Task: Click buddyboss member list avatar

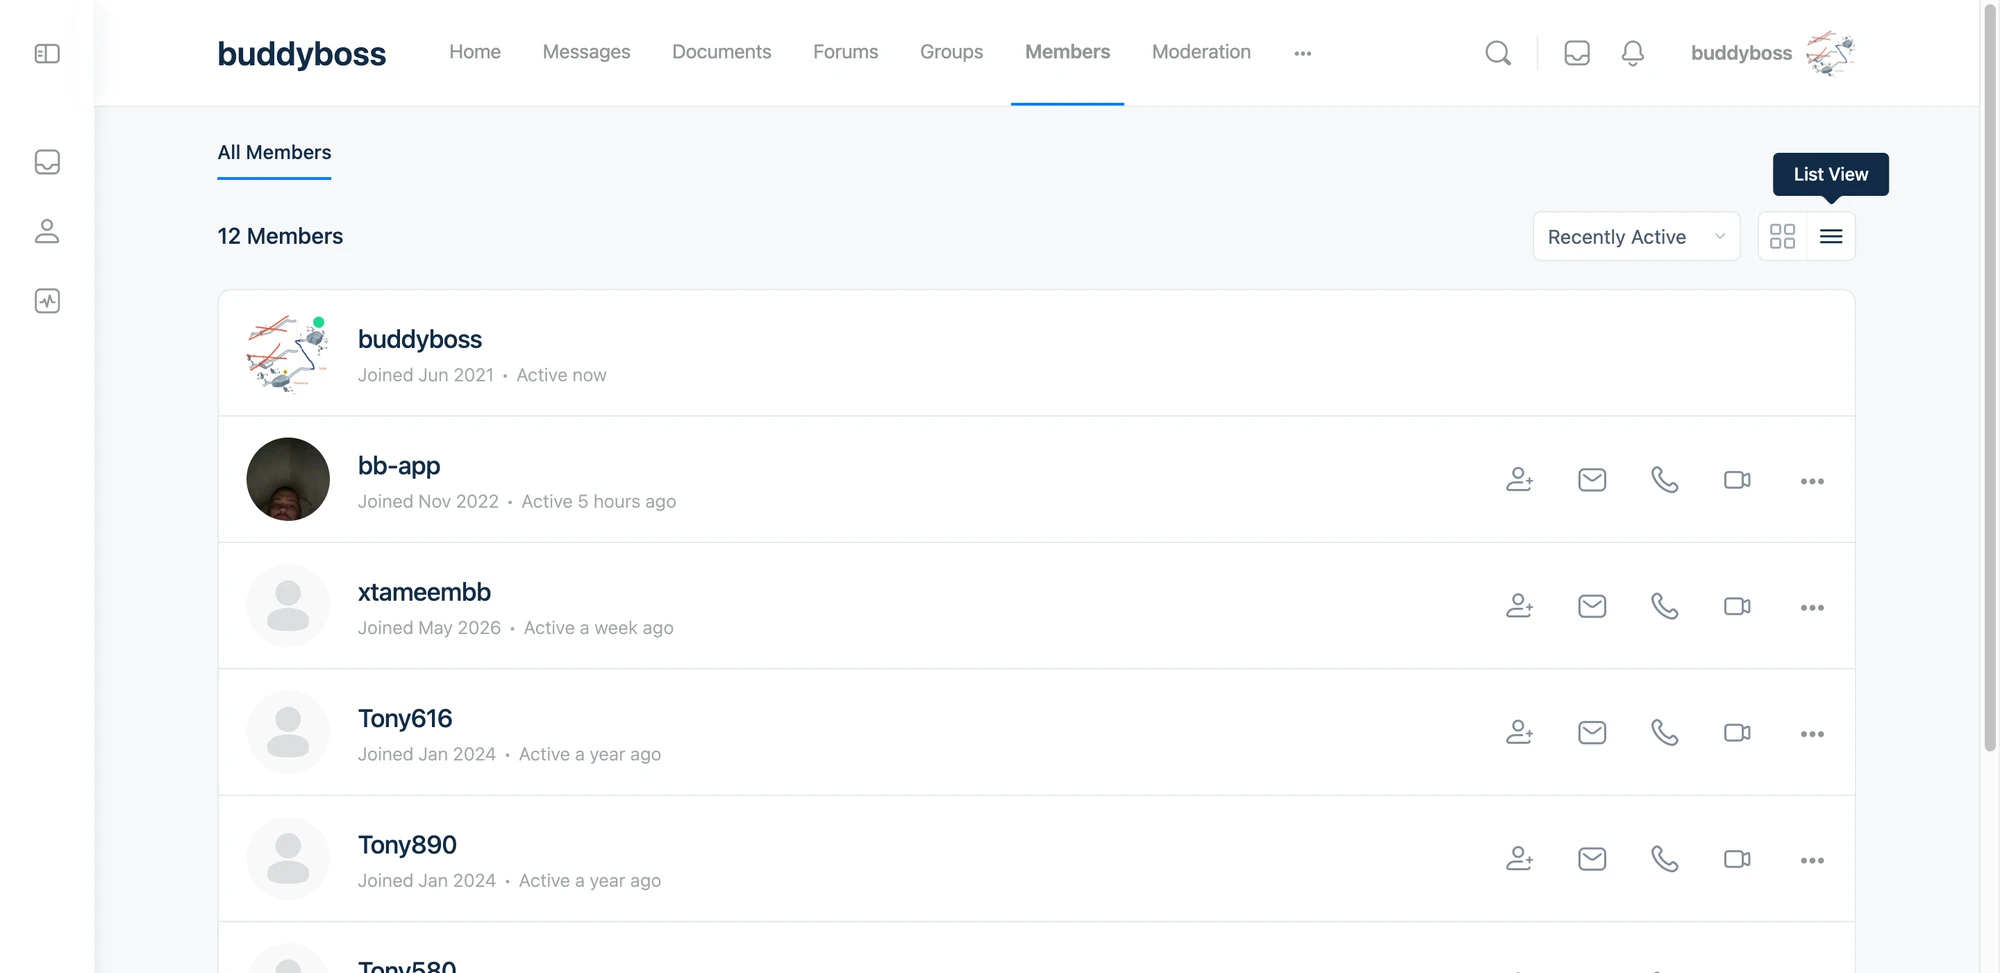Action: coord(288,353)
